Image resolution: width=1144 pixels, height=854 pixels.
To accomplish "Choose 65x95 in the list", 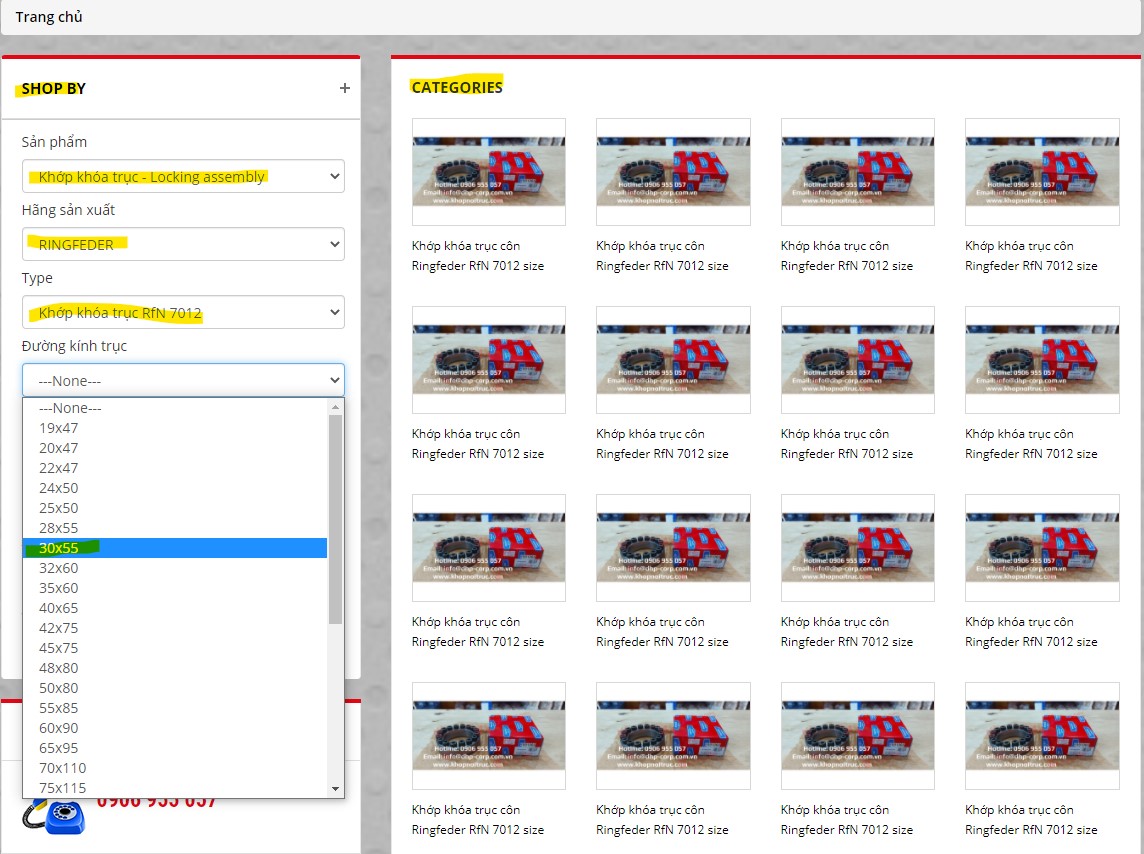I will point(175,748).
